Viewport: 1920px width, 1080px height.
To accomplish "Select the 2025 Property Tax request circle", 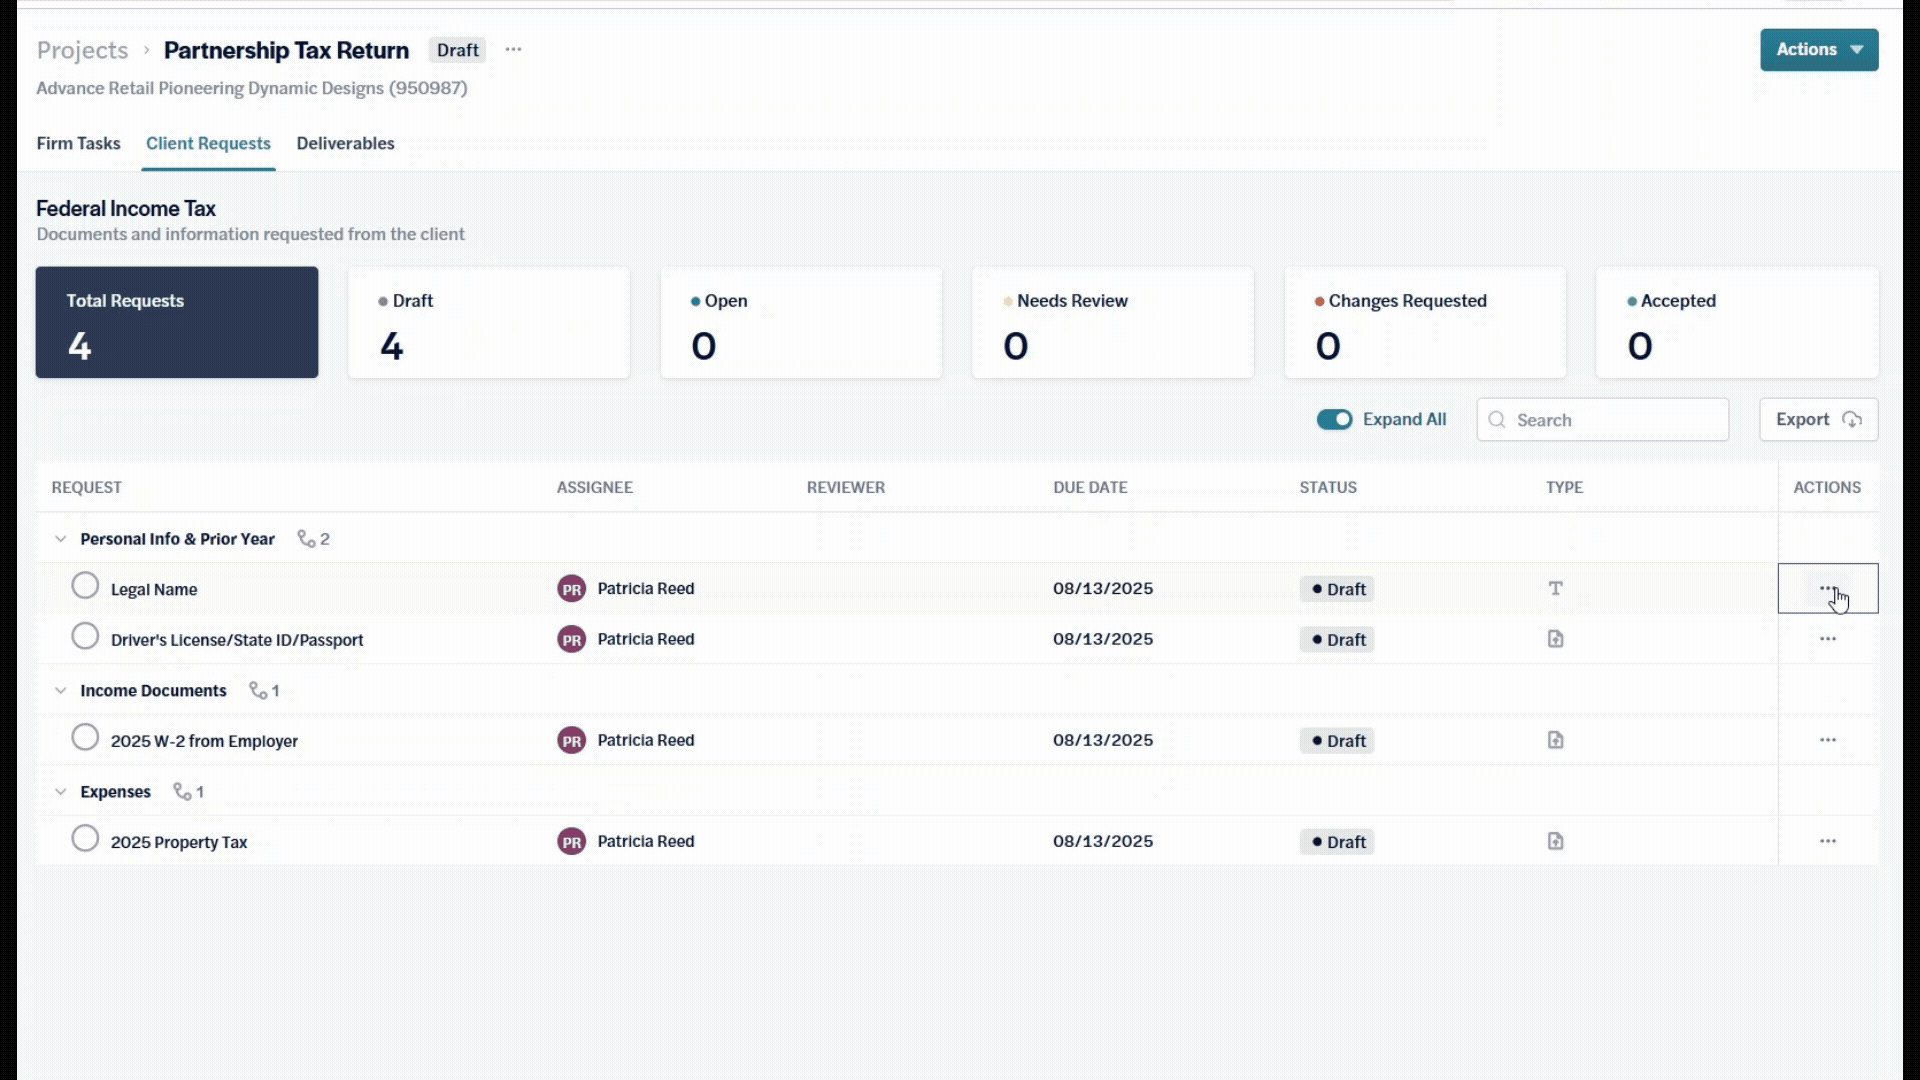I will pos(85,838).
